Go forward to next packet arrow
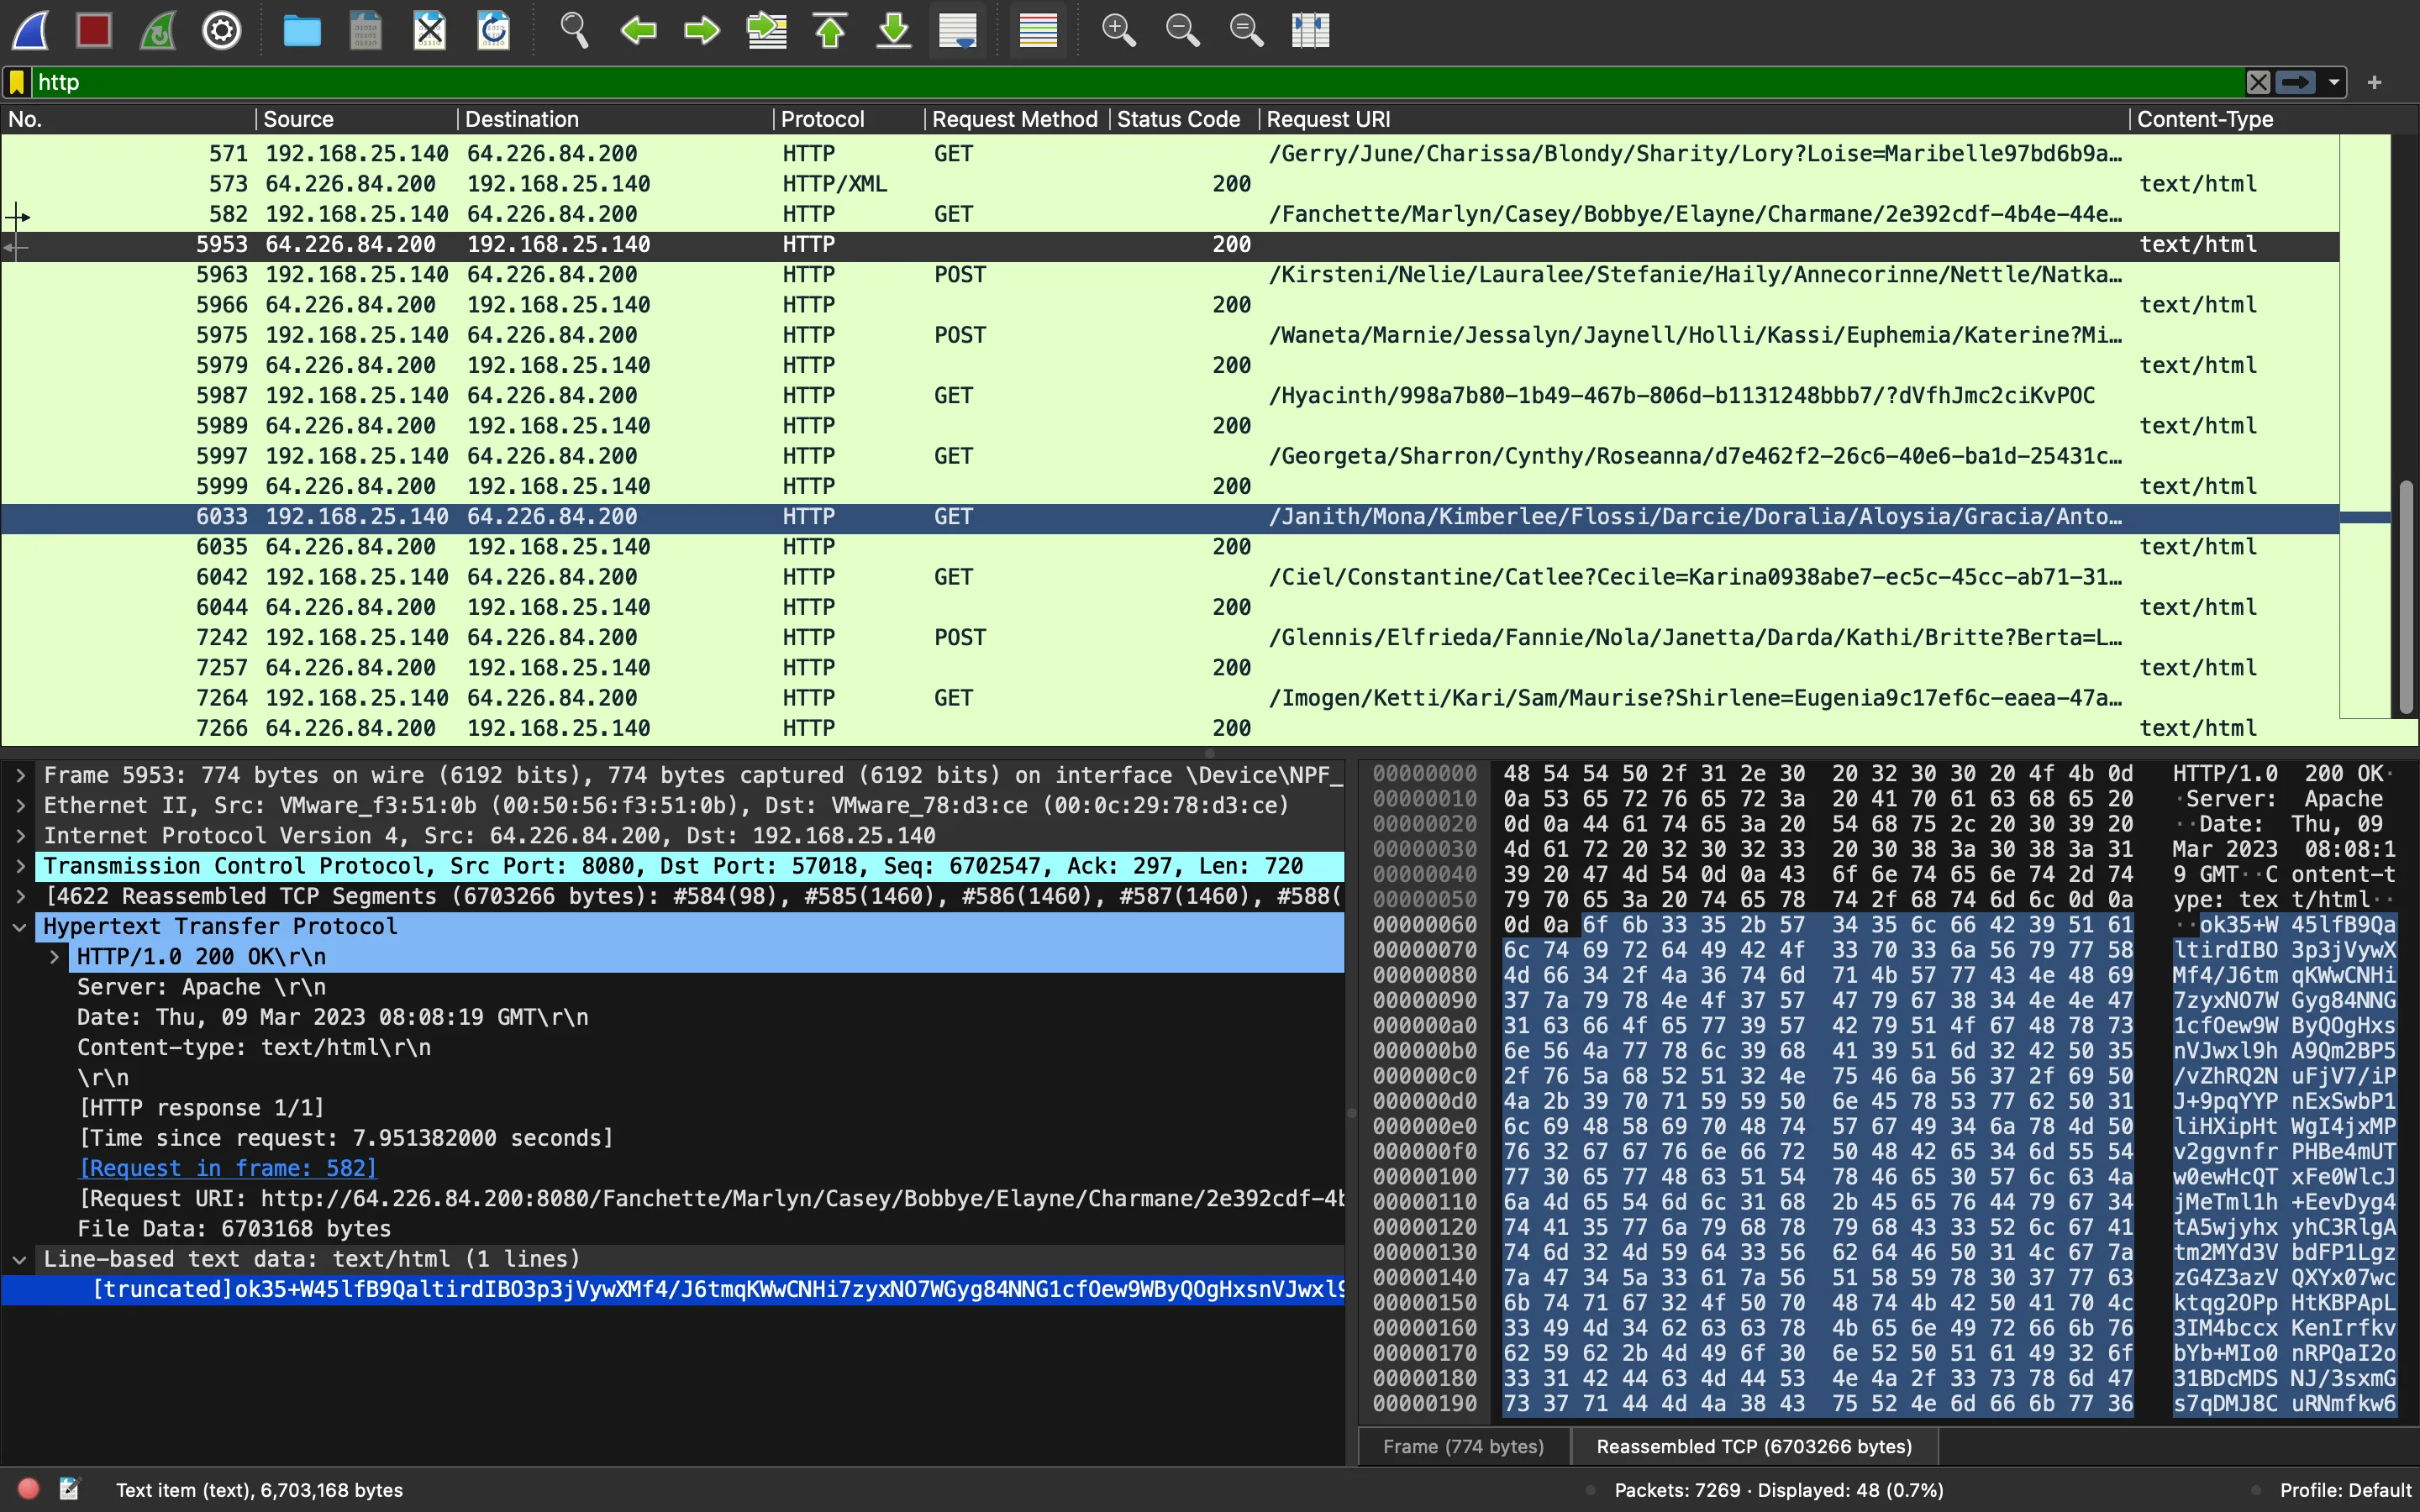This screenshot has width=2420, height=1512. [702, 30]
